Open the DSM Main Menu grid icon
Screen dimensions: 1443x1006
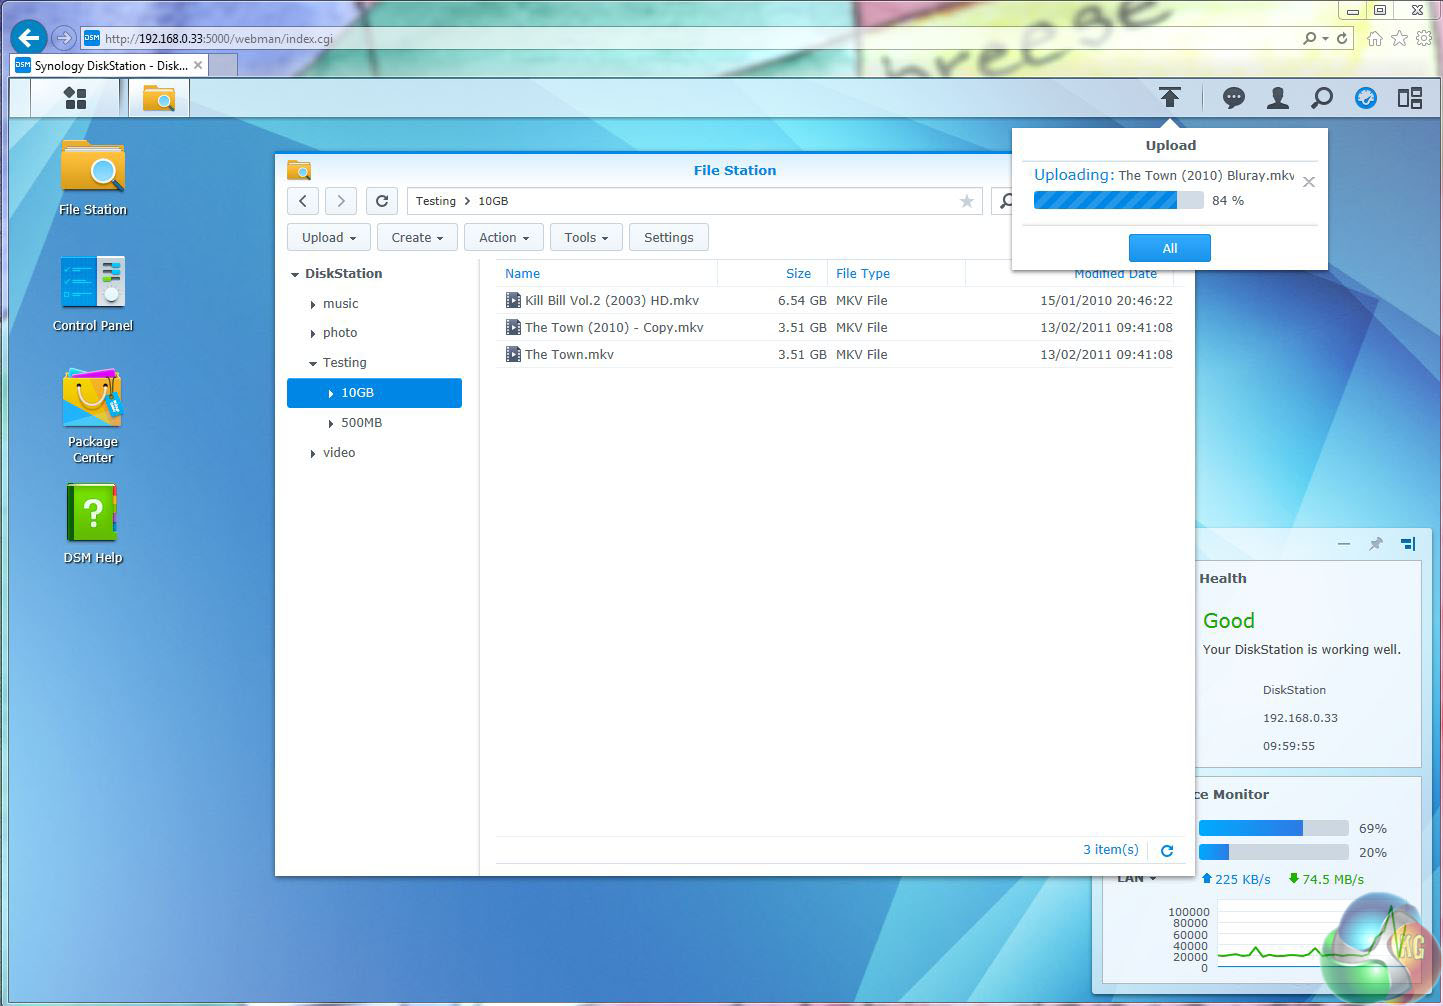(x=75, y=98)
